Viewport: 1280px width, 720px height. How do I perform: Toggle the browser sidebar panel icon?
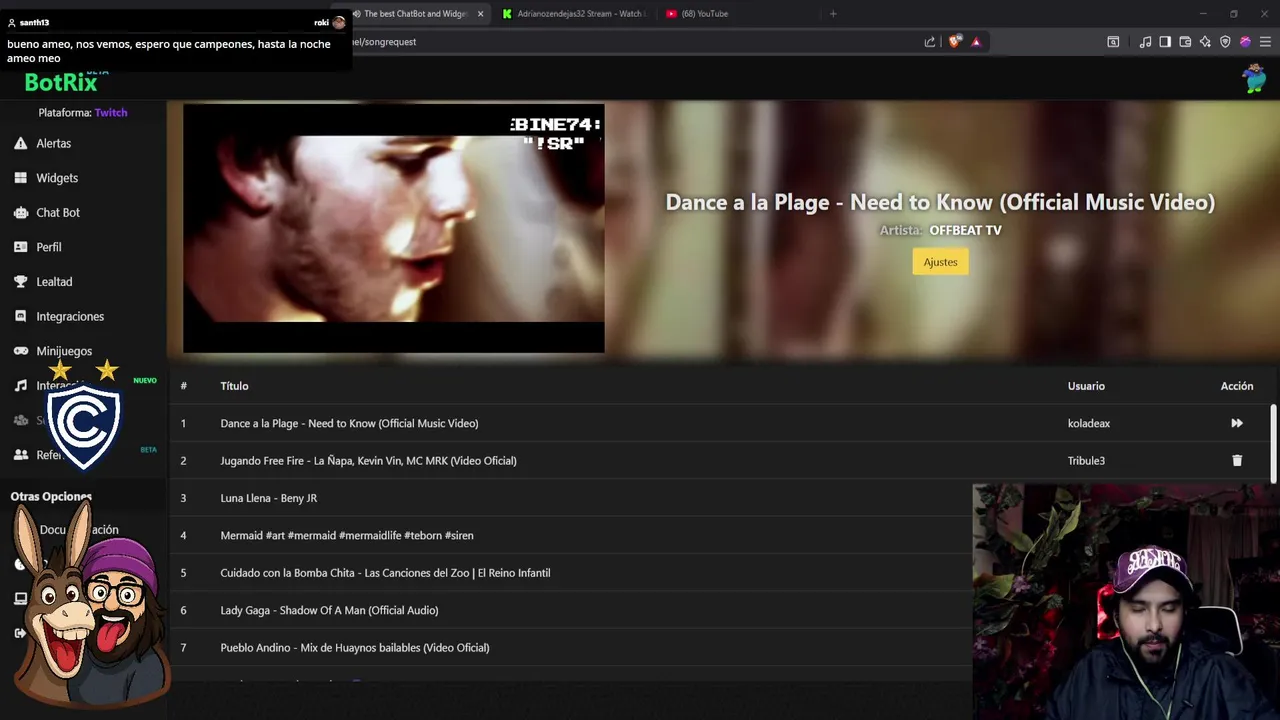(1165, 42)
